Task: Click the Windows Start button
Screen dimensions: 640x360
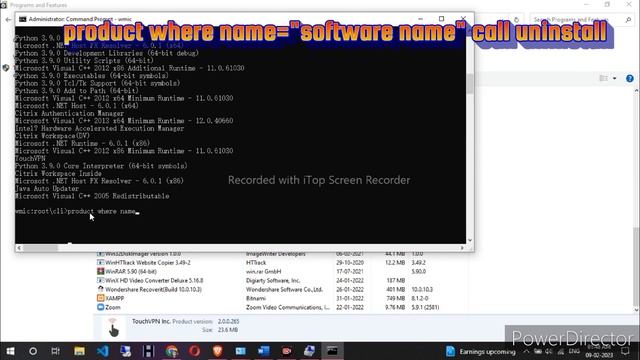Action: coord(10,351)
